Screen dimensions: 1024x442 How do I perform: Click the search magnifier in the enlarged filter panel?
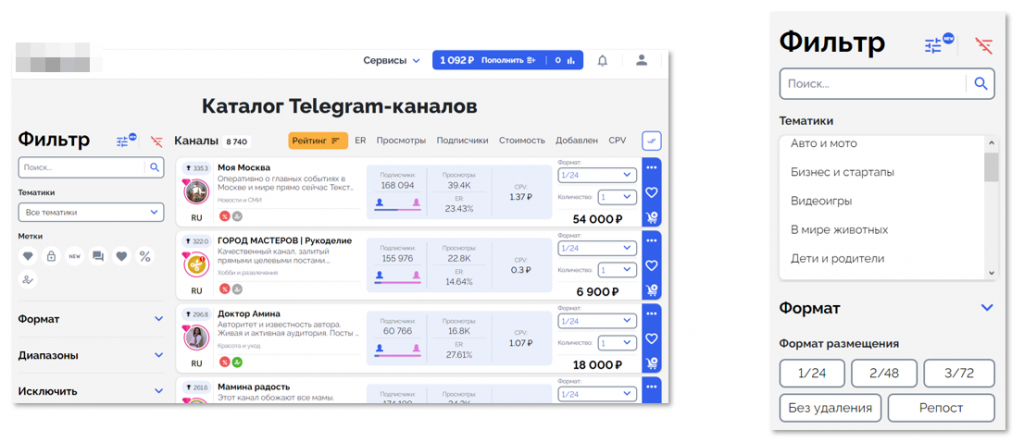pyautogui.click(x=980, y=83)
